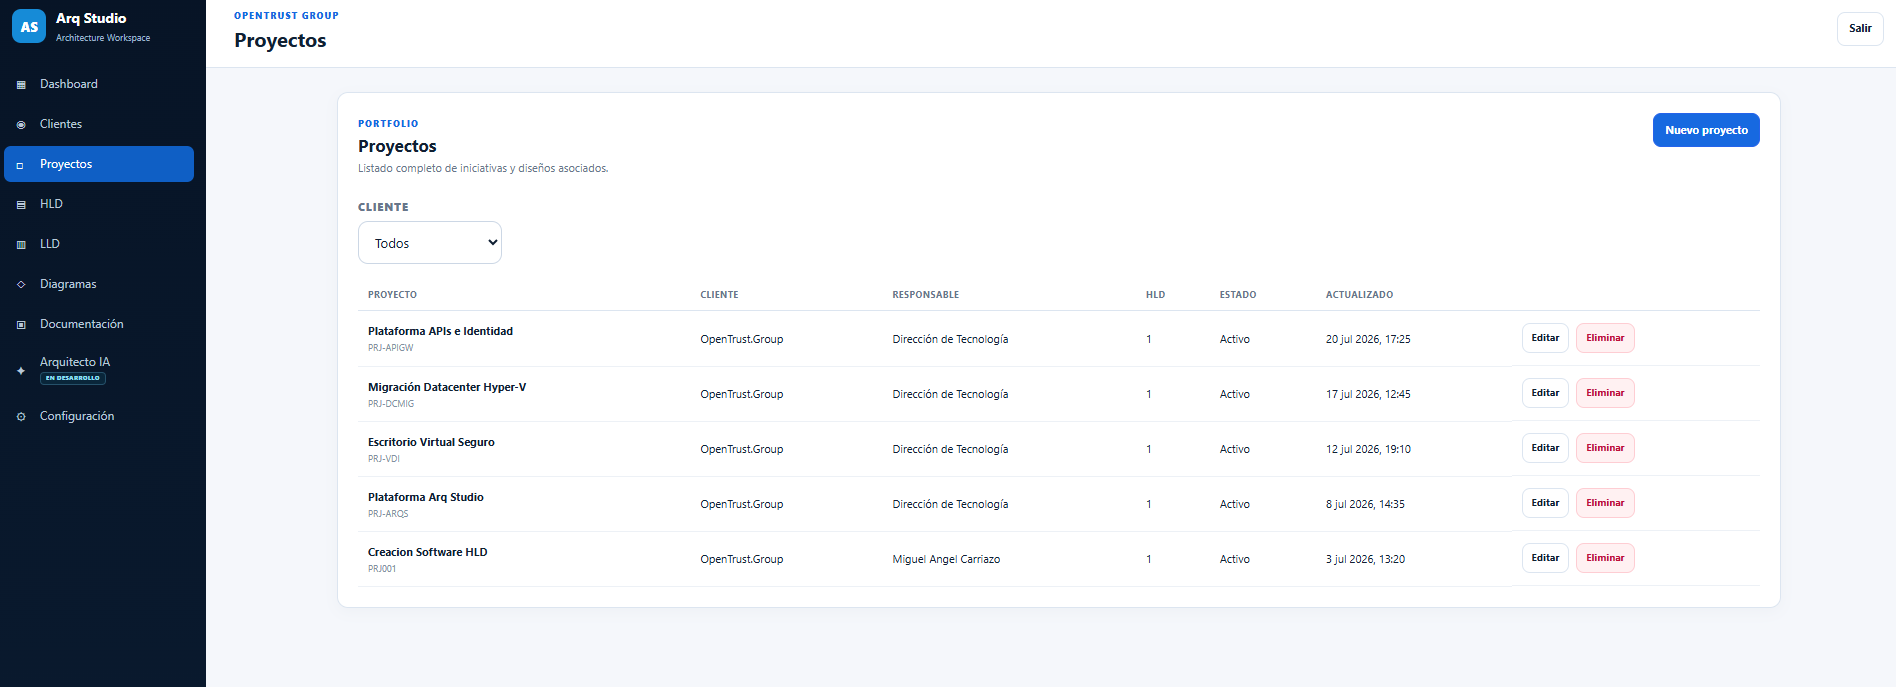Edit the Plataforma Arq Studio project

pyautogui.click(x=1545, y=503)
